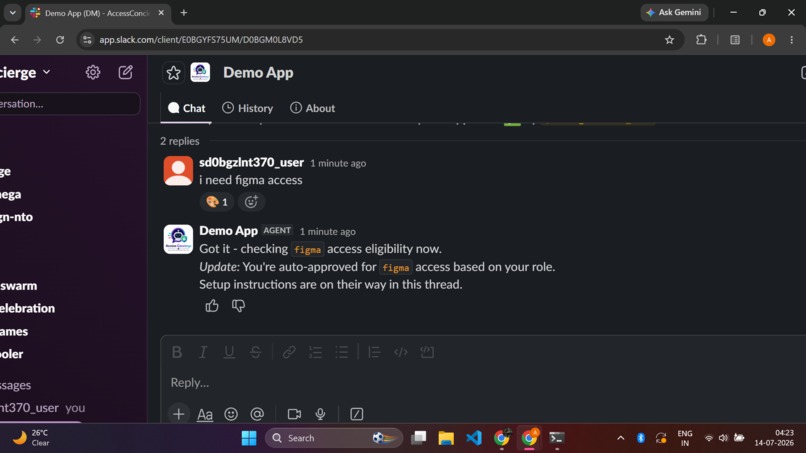Expand the tab search dropdown arrow
Screen dimensions: 806x453
[12, 13]
